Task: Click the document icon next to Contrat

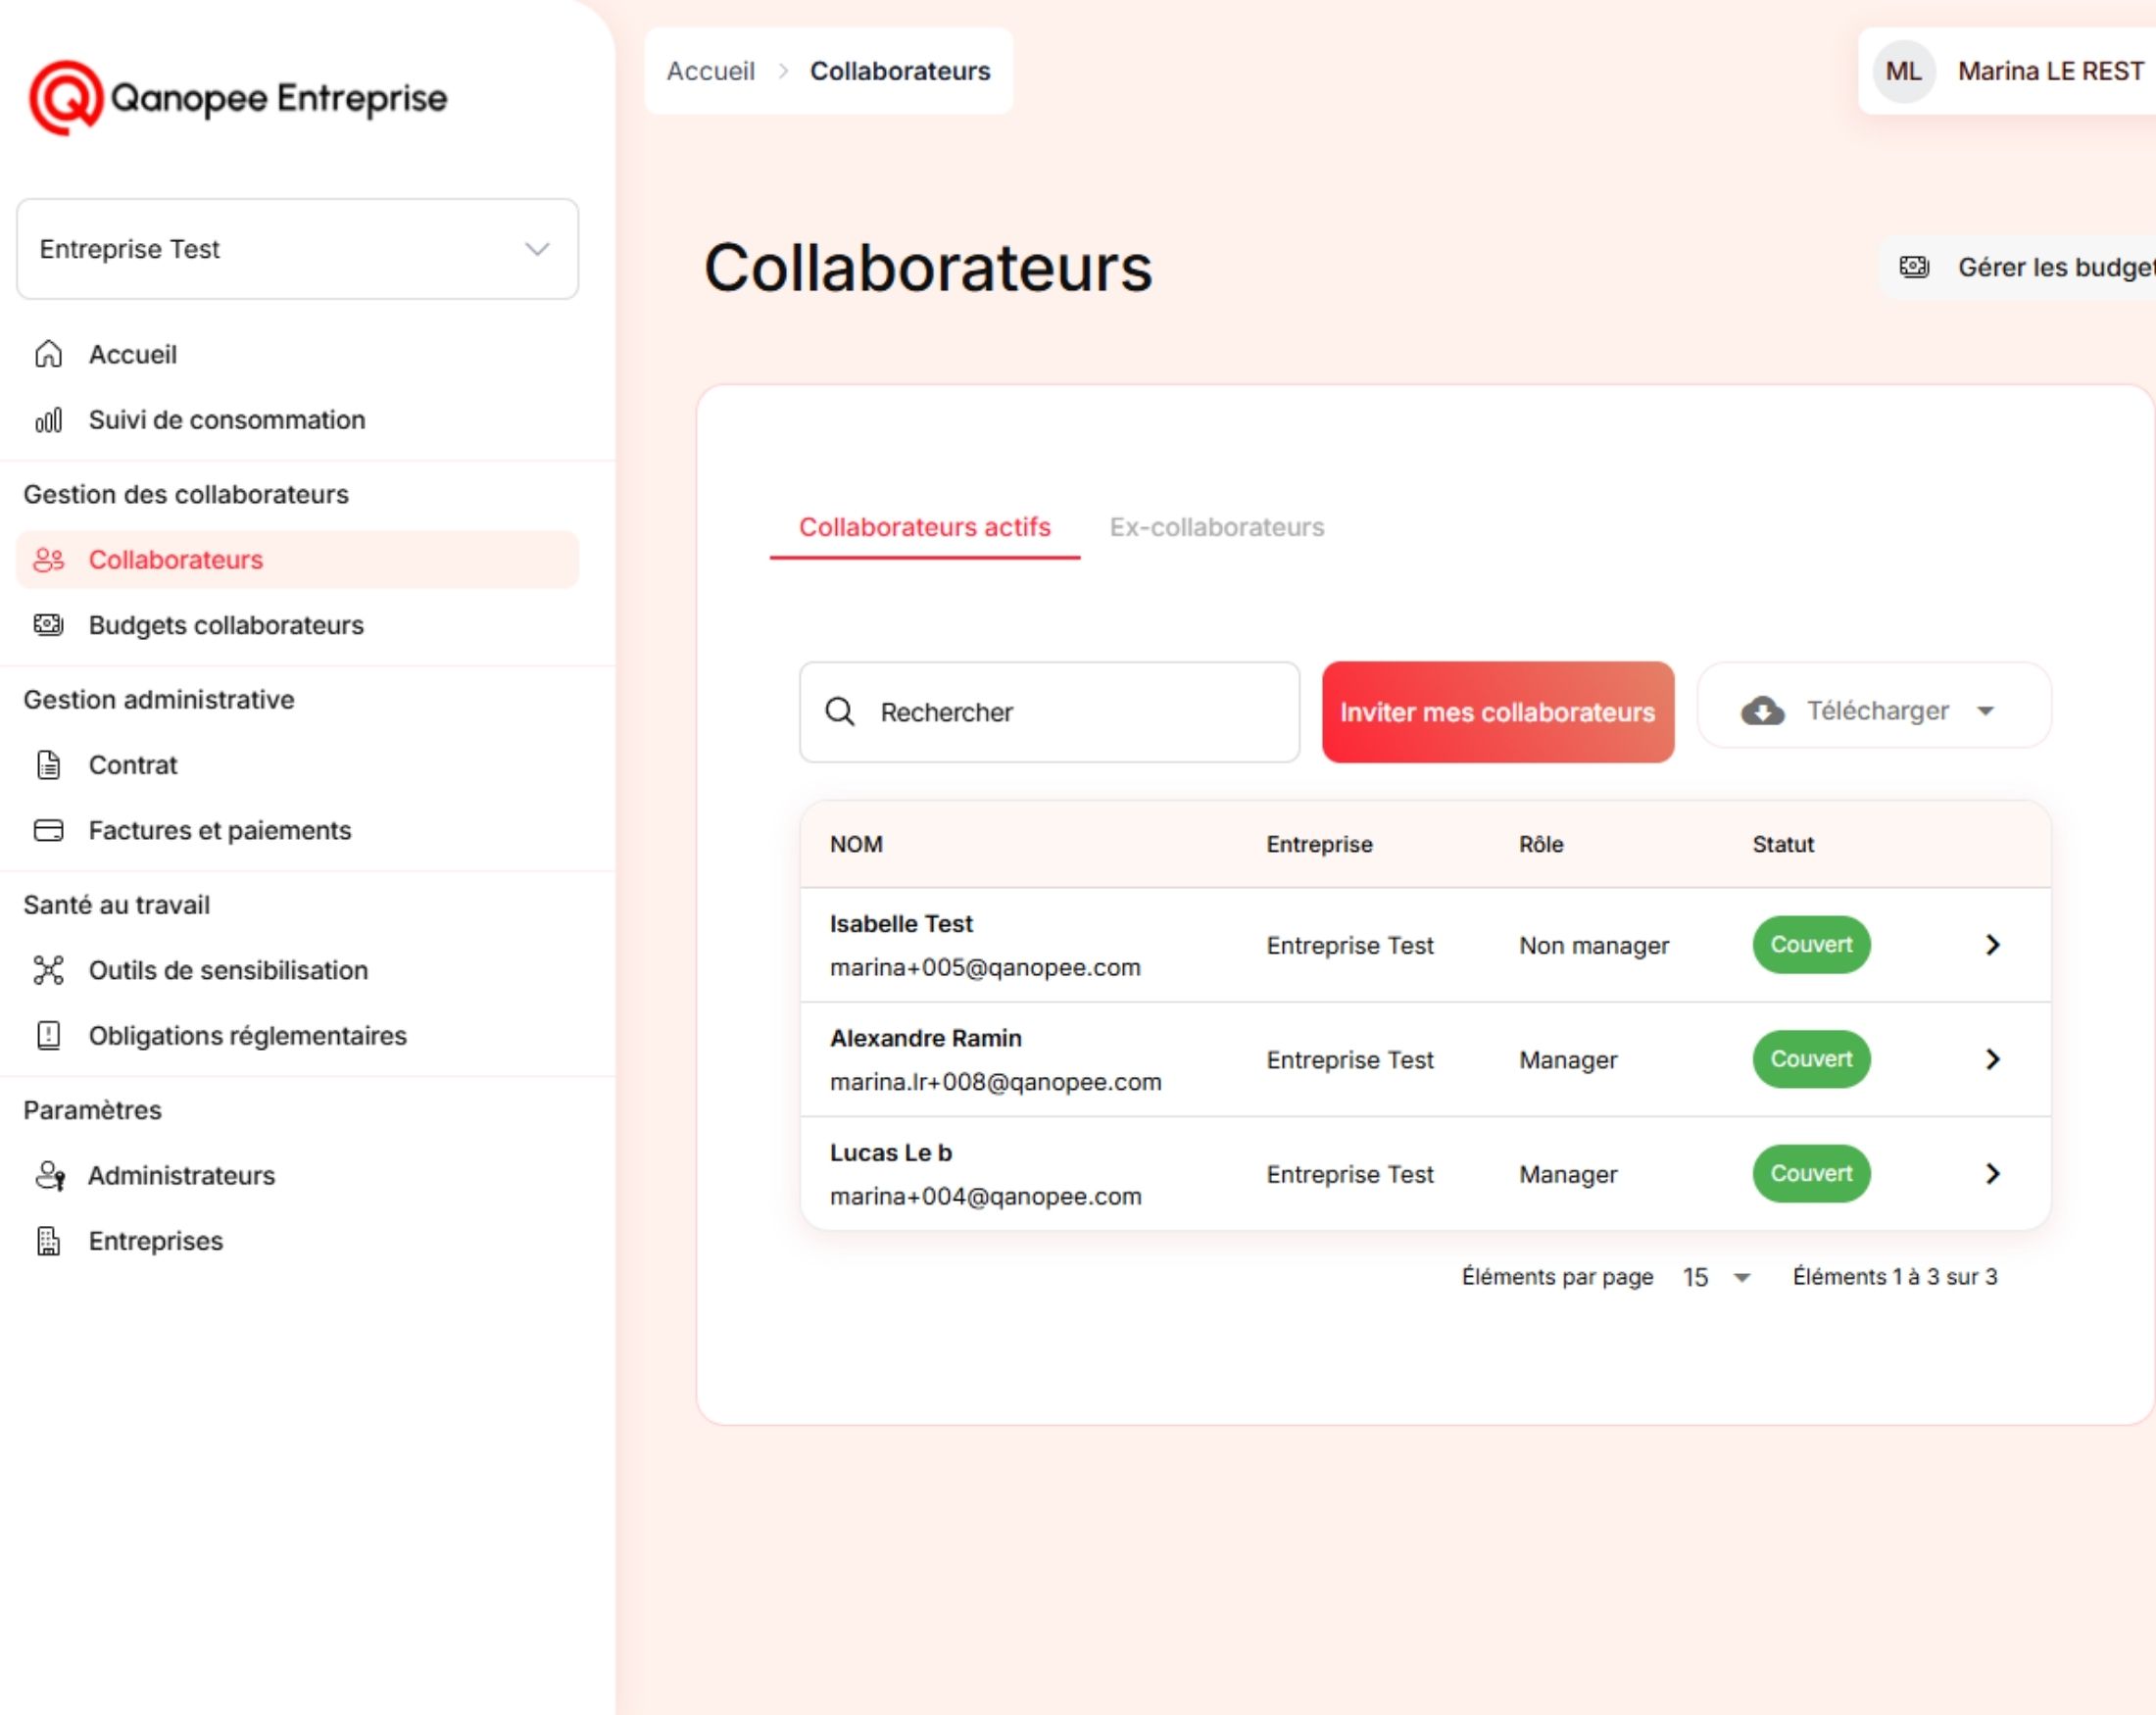Action: 48,765
